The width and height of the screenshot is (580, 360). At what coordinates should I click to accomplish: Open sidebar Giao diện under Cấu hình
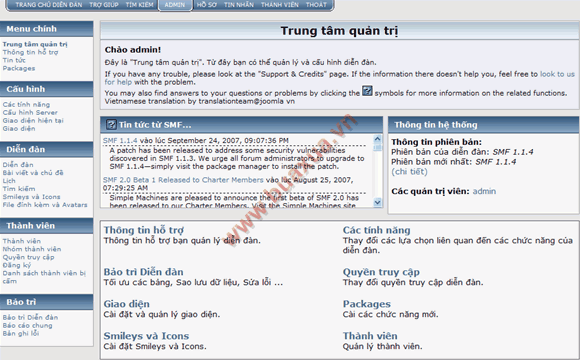point(19,129)
